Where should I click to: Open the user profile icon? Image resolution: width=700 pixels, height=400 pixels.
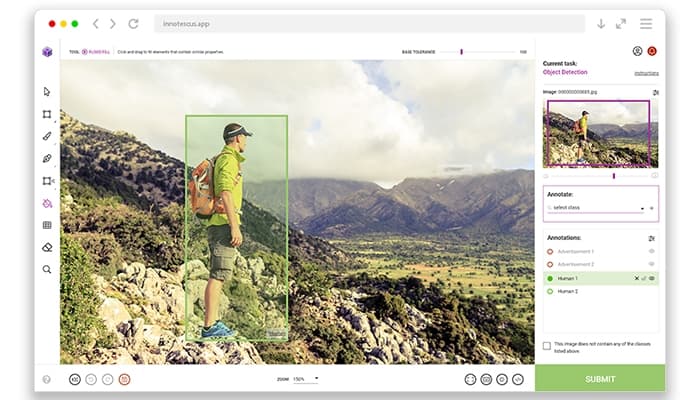(637, 51)
